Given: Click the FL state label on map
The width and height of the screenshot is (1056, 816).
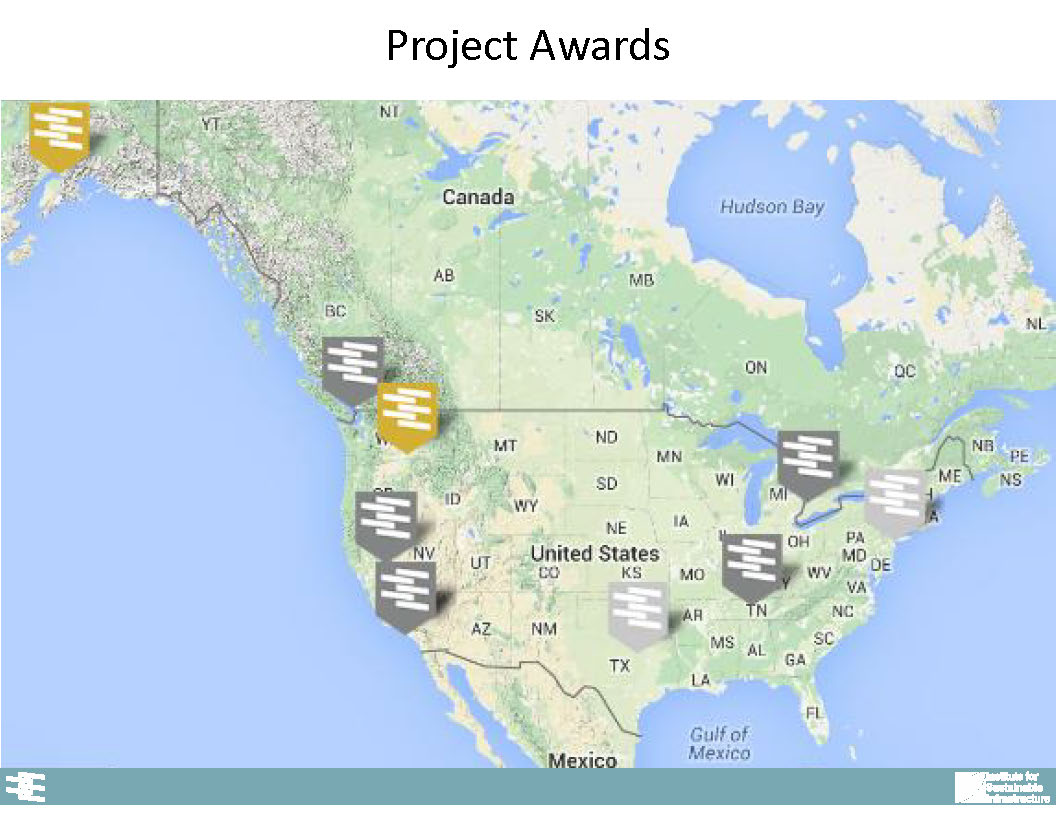Looking at the screenshot, I should pyautogui.click(x=815, y=712).
